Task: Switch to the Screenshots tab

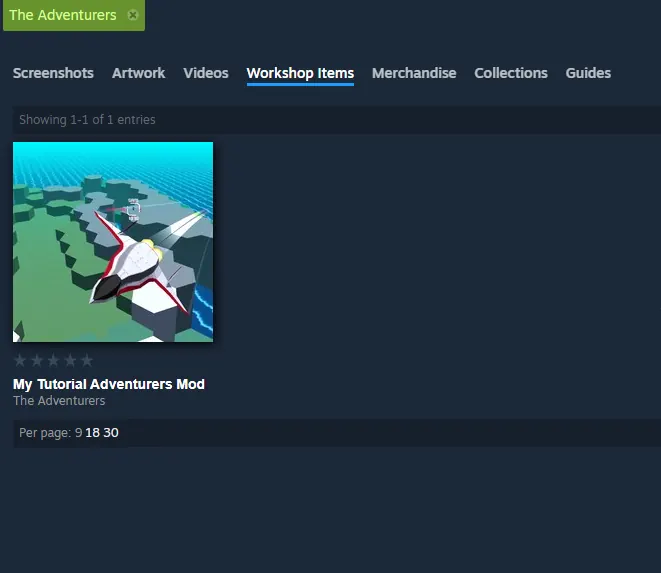Action: click(53, 73)
